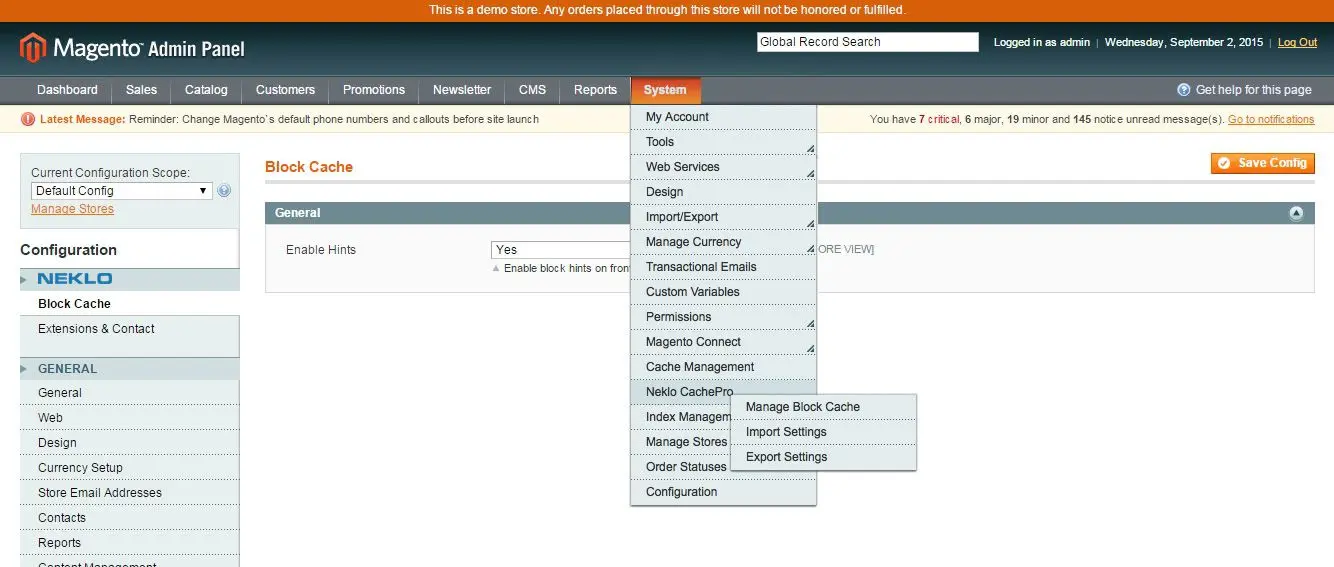
Task: Choose Import Settings submenu item
Action: click(824, 432)
